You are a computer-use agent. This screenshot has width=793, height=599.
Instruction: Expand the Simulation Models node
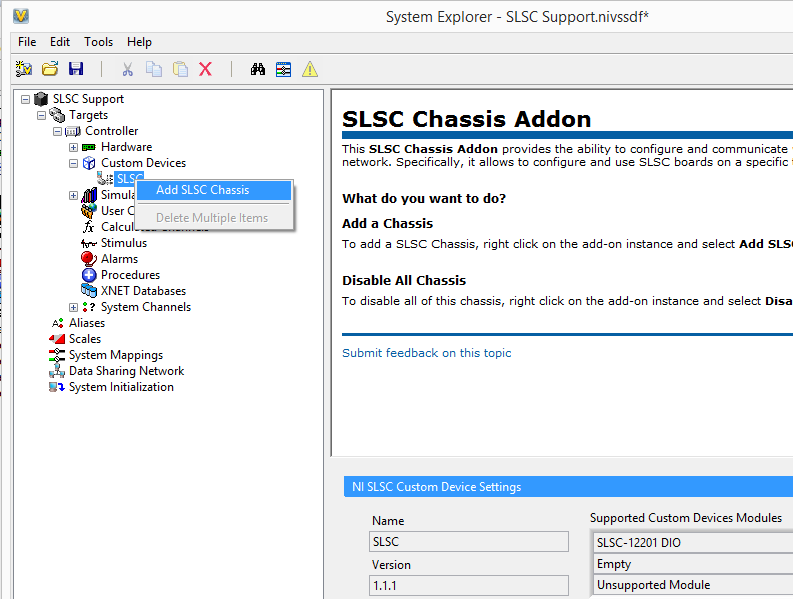73,195
